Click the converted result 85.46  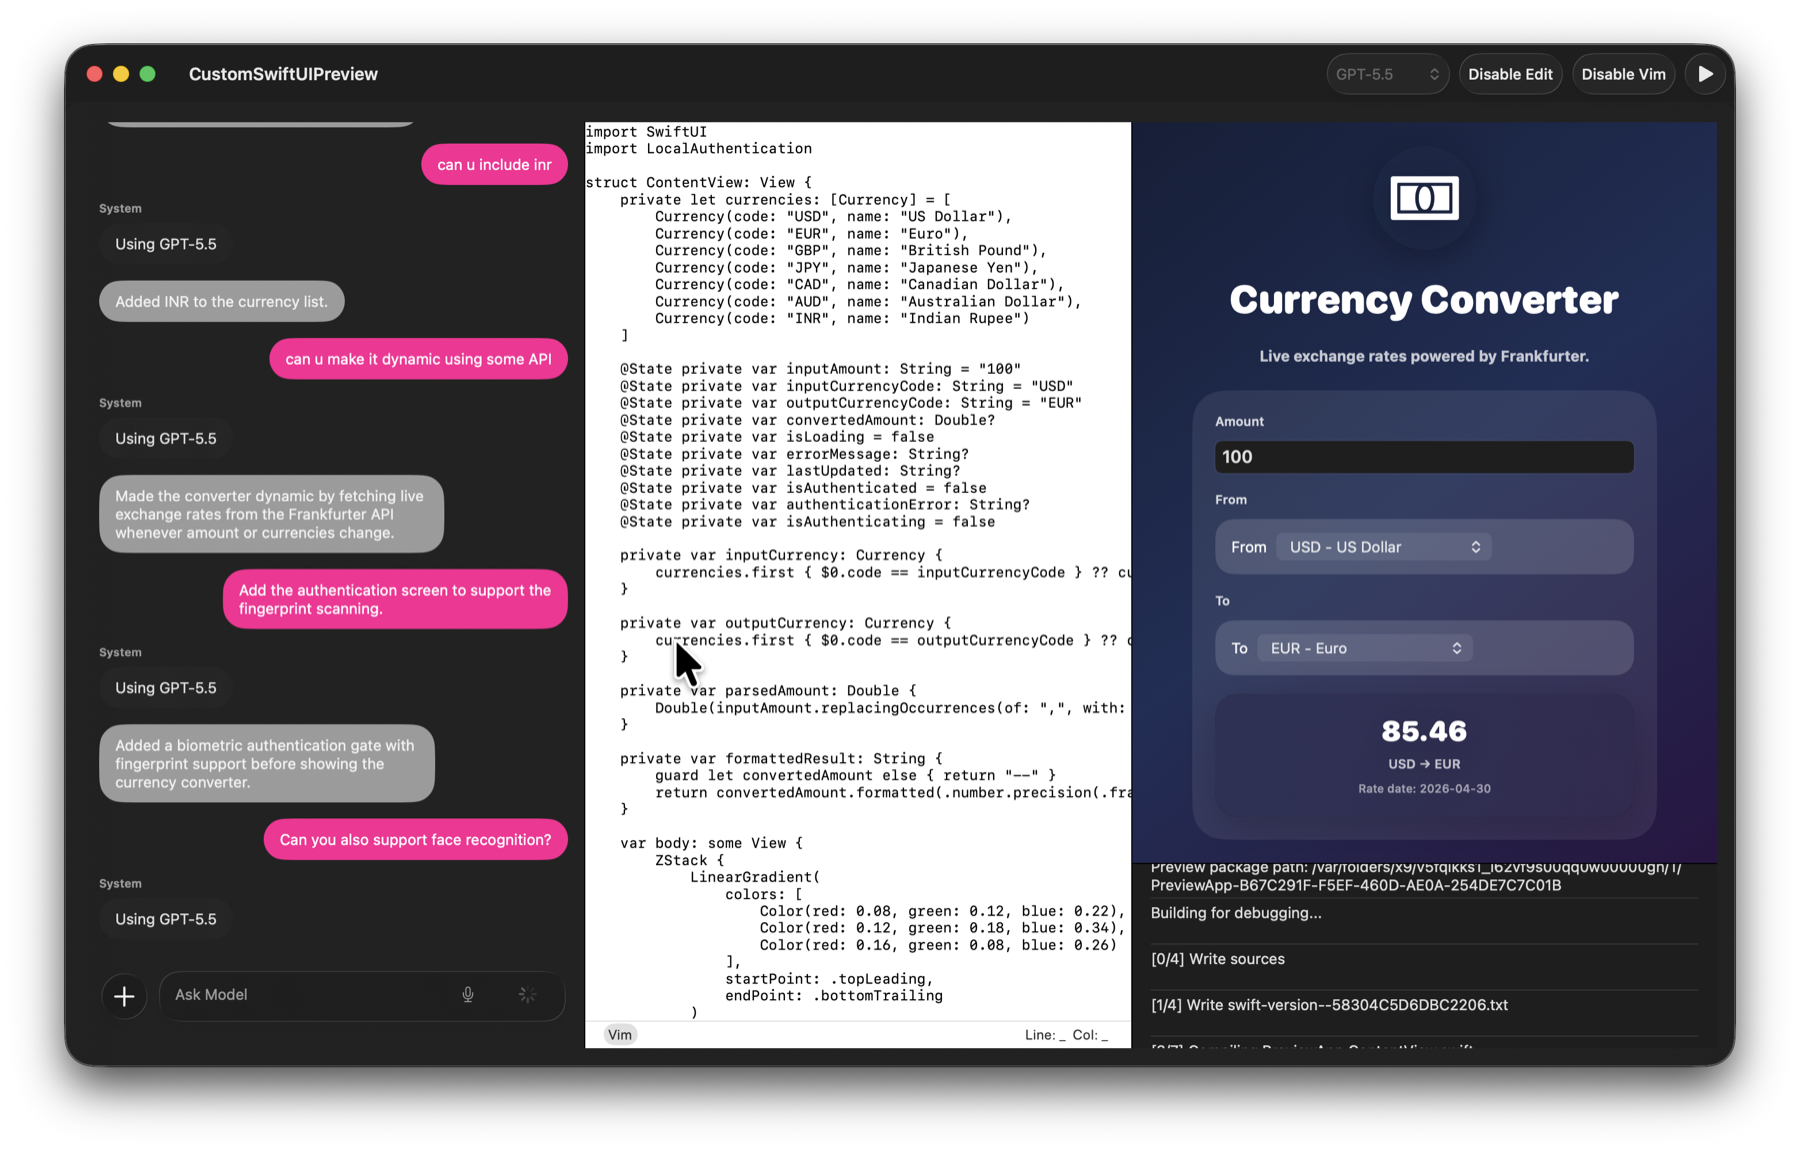click(1424, 731)
